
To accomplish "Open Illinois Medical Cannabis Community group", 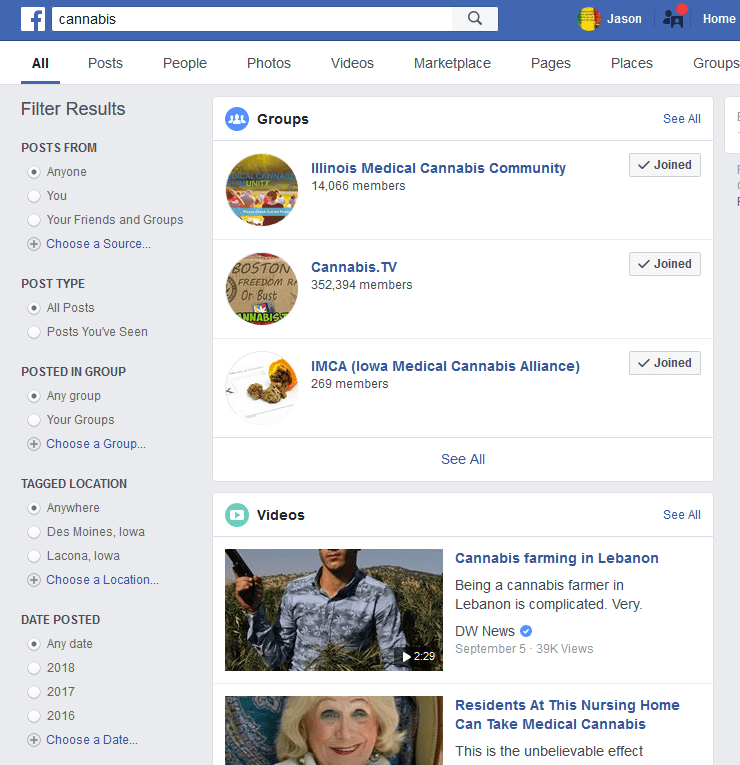I will coord(438,168).
